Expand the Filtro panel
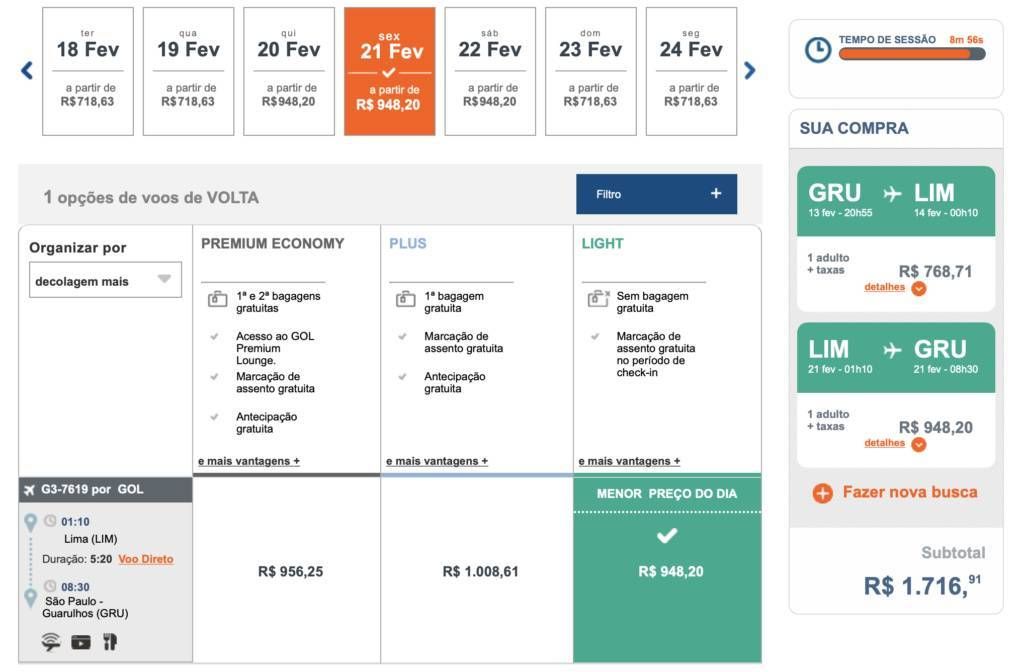The width and height of the screenshot is (1024, 672). [x=656, y=194]
